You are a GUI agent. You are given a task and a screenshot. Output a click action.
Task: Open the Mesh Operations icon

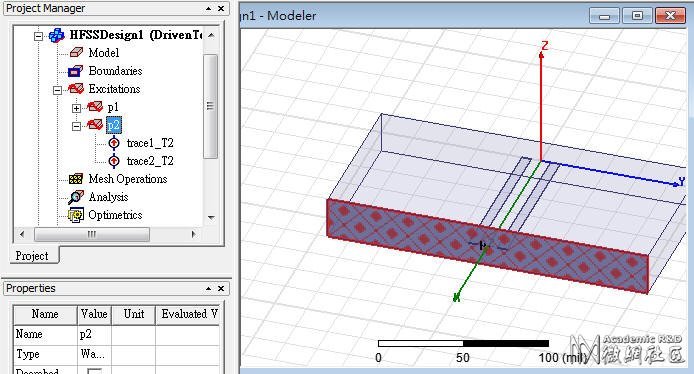click(76, 179)
